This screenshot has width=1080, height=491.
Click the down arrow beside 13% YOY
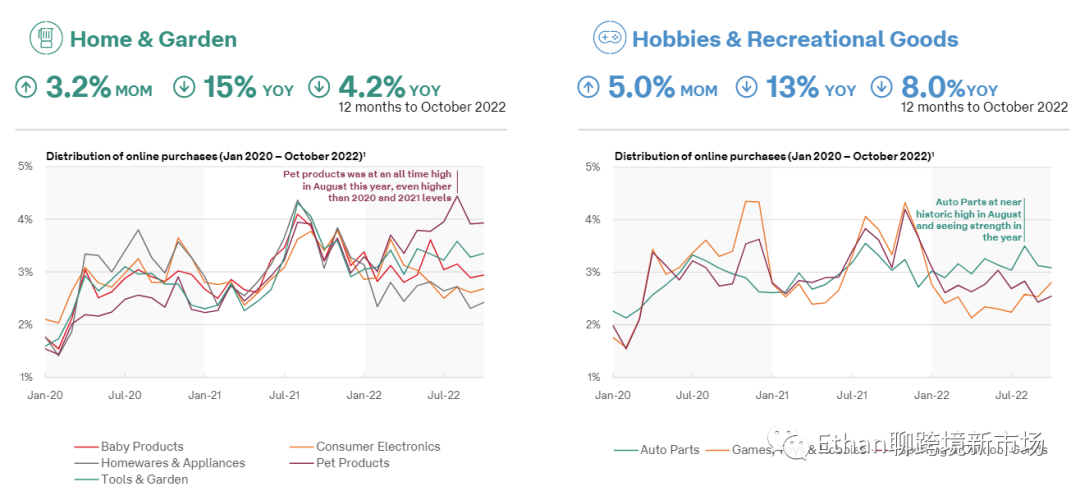[x=748, y=88]
